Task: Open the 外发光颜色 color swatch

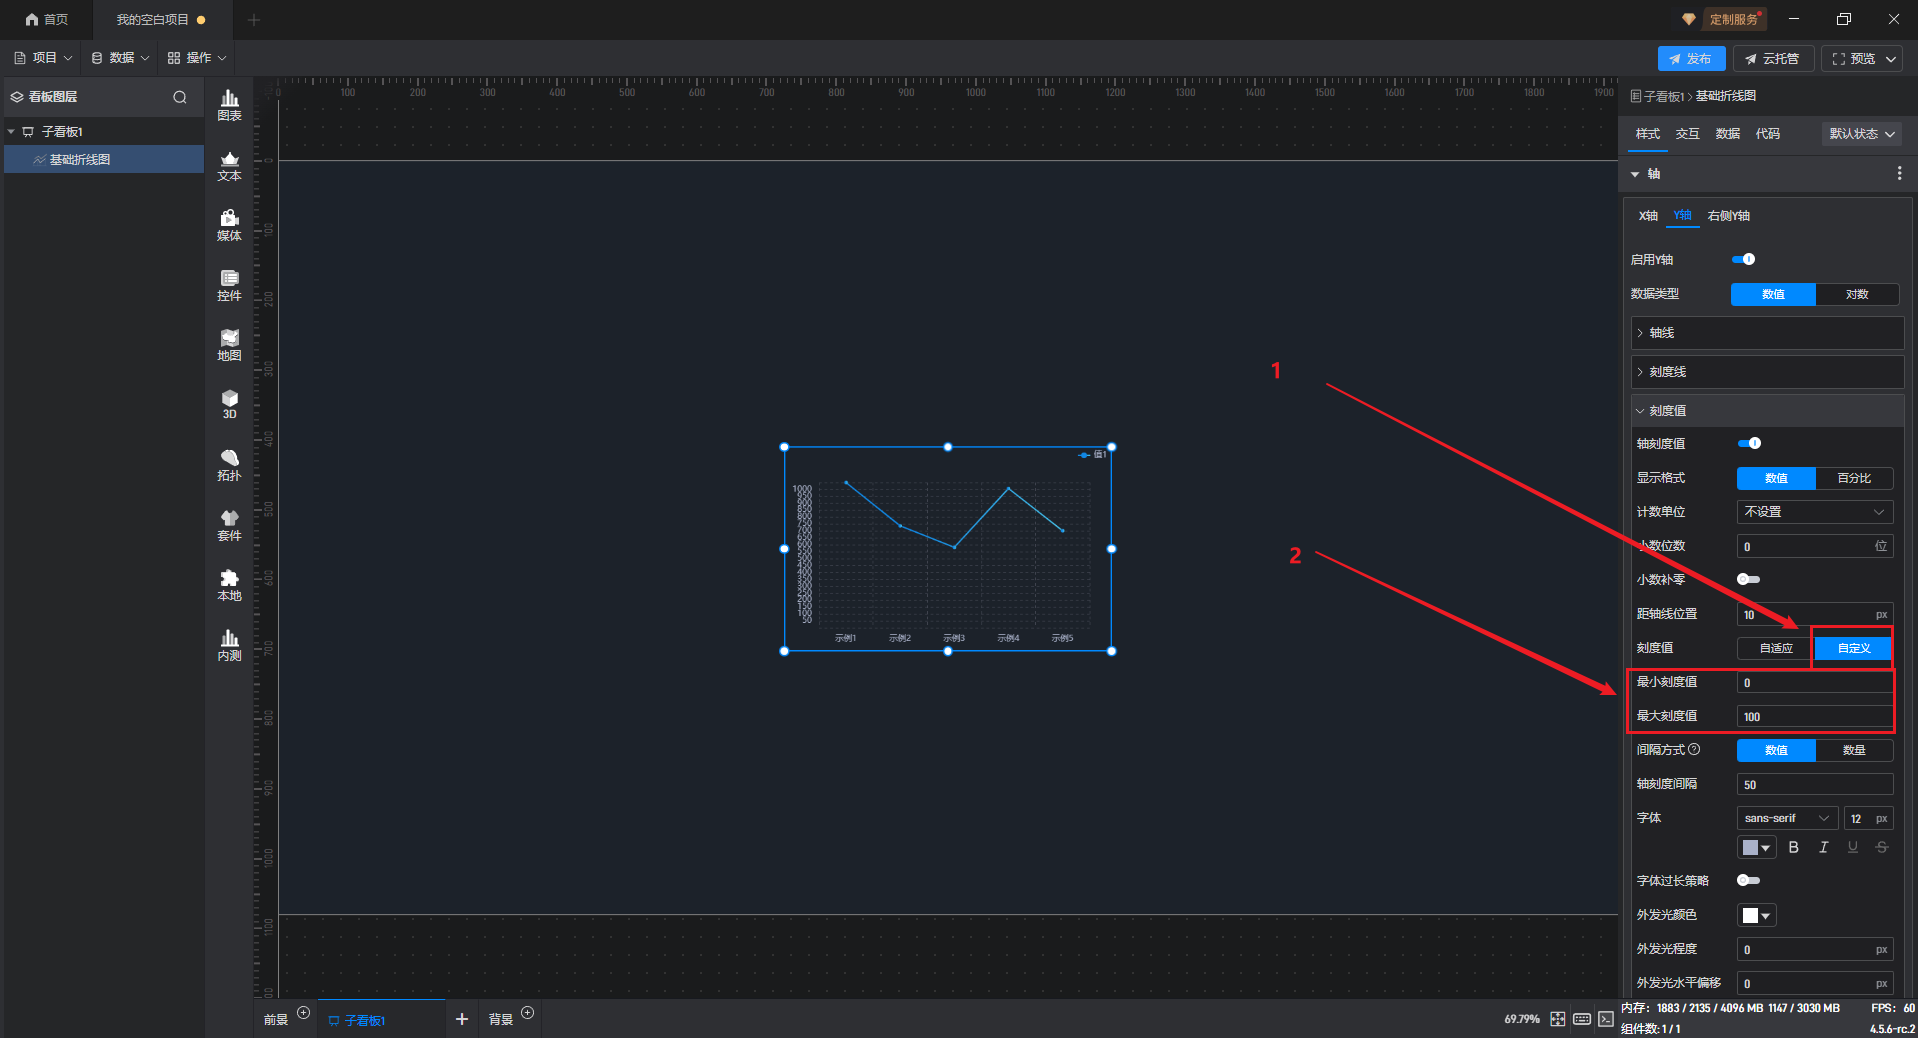Action: 1756,916
